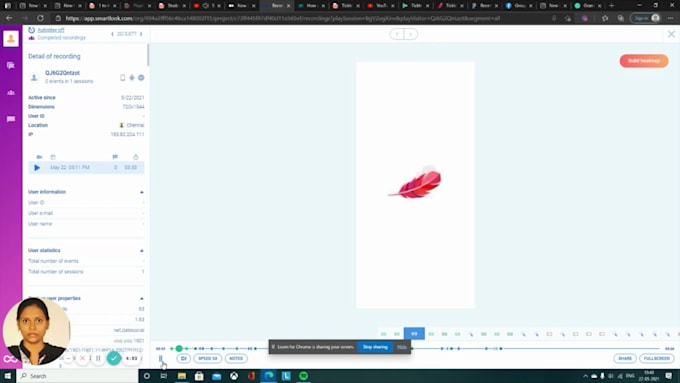Click Sign in button in browser

coord(645,18)
